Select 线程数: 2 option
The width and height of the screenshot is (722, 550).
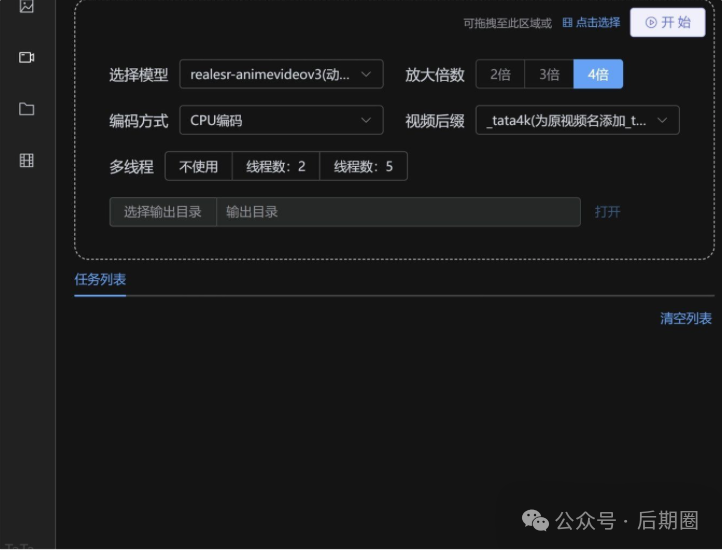click(276, 166)
